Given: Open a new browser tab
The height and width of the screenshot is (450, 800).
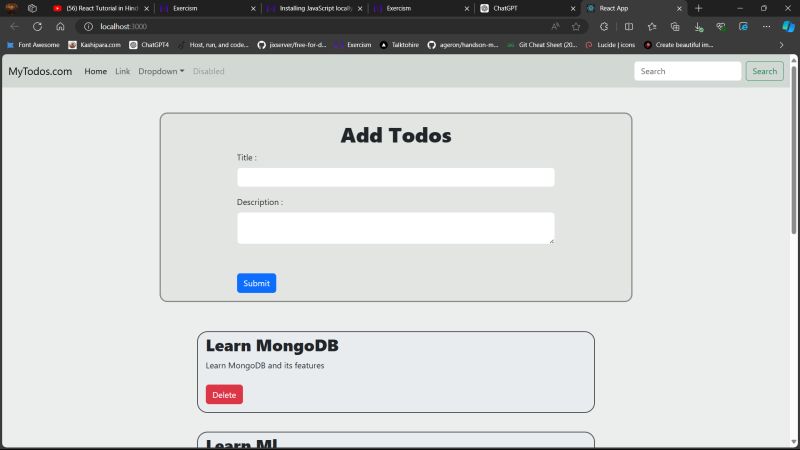Looking at the screenshot, I should [x=698, y=8].
